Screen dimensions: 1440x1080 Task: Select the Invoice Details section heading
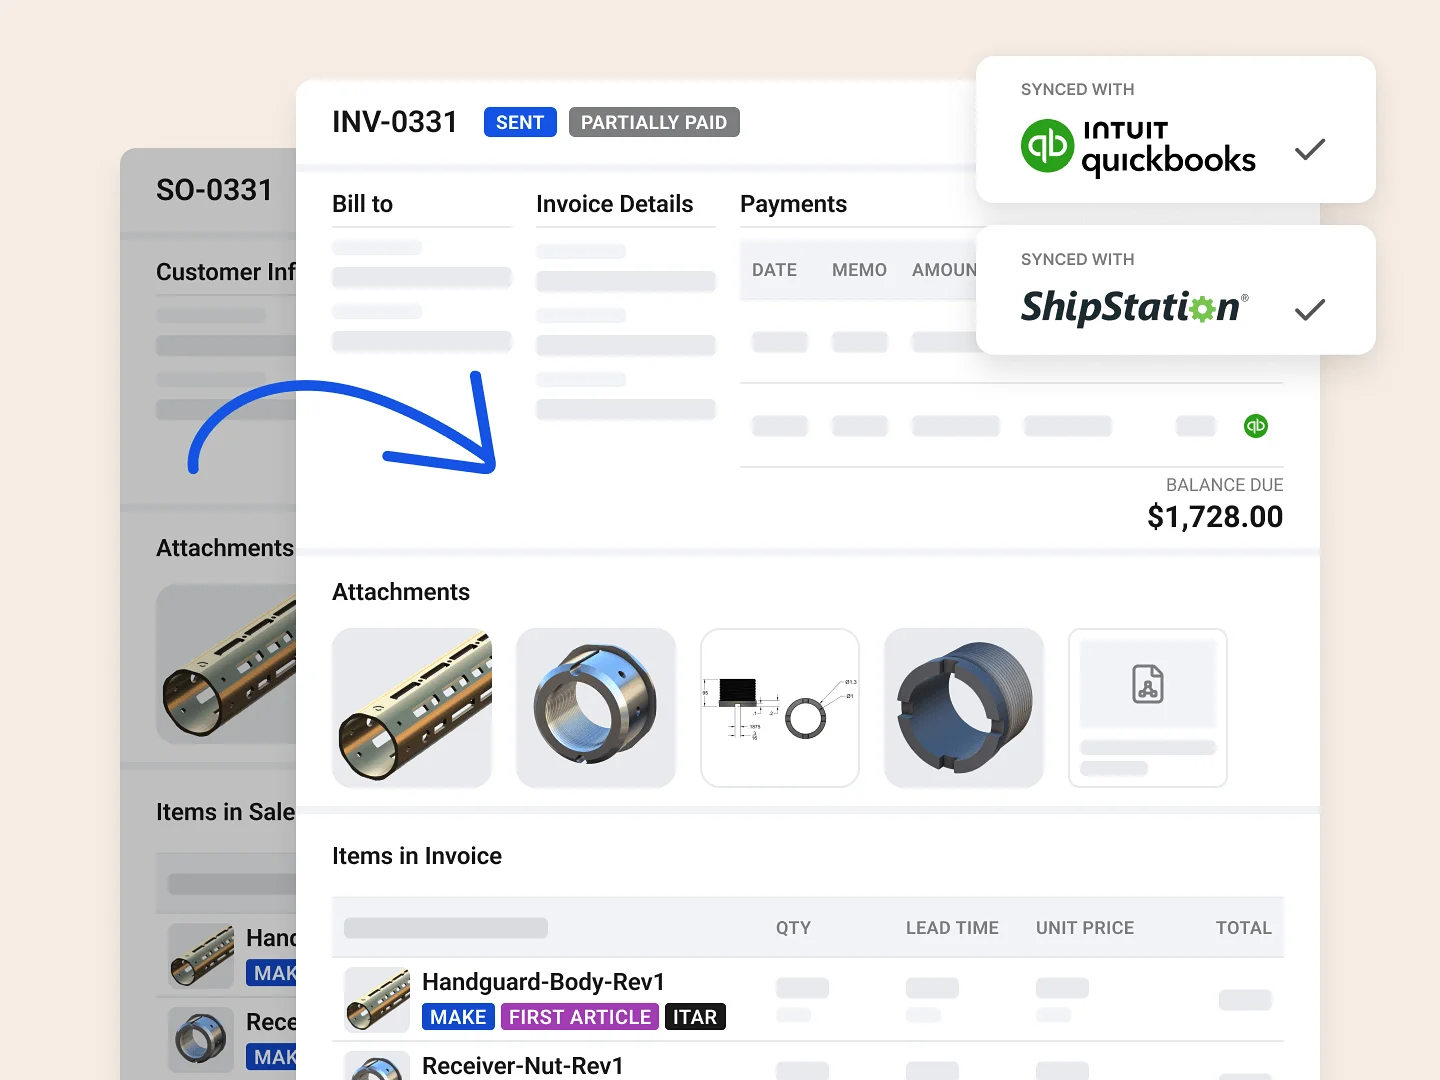615,204
